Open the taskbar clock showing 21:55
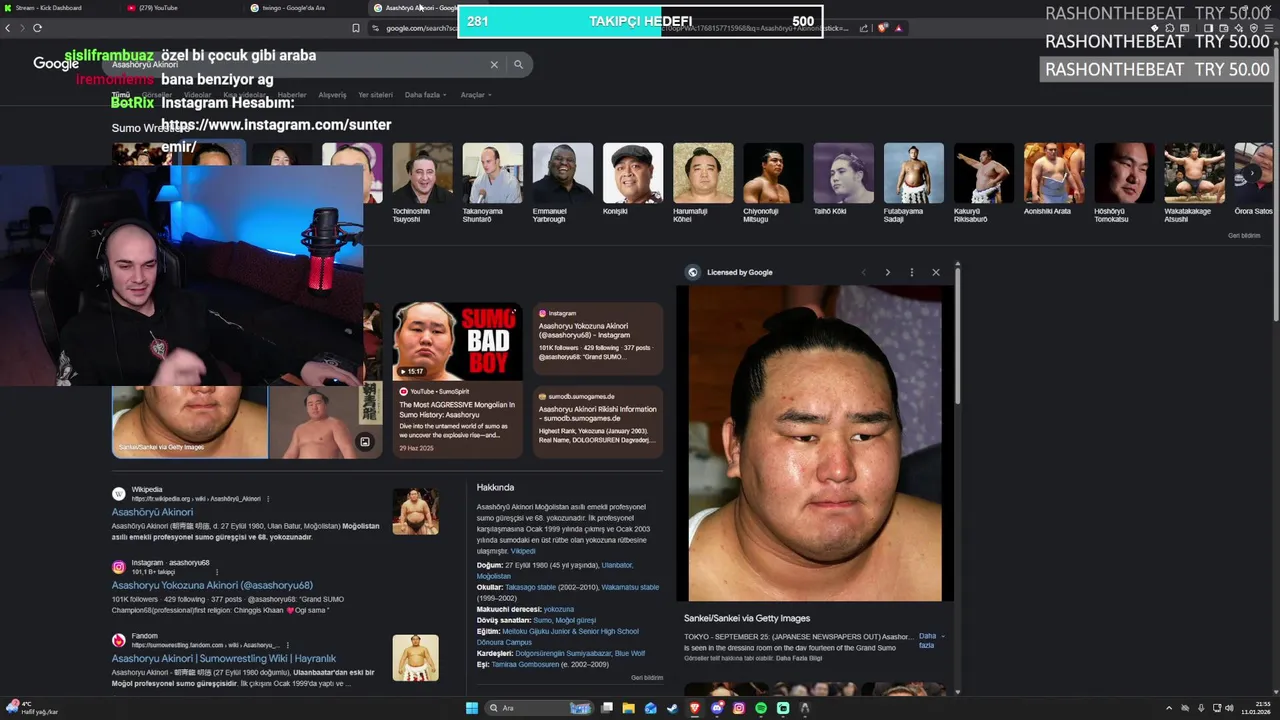This screenshot has height=720, width=1280. 1255,708
